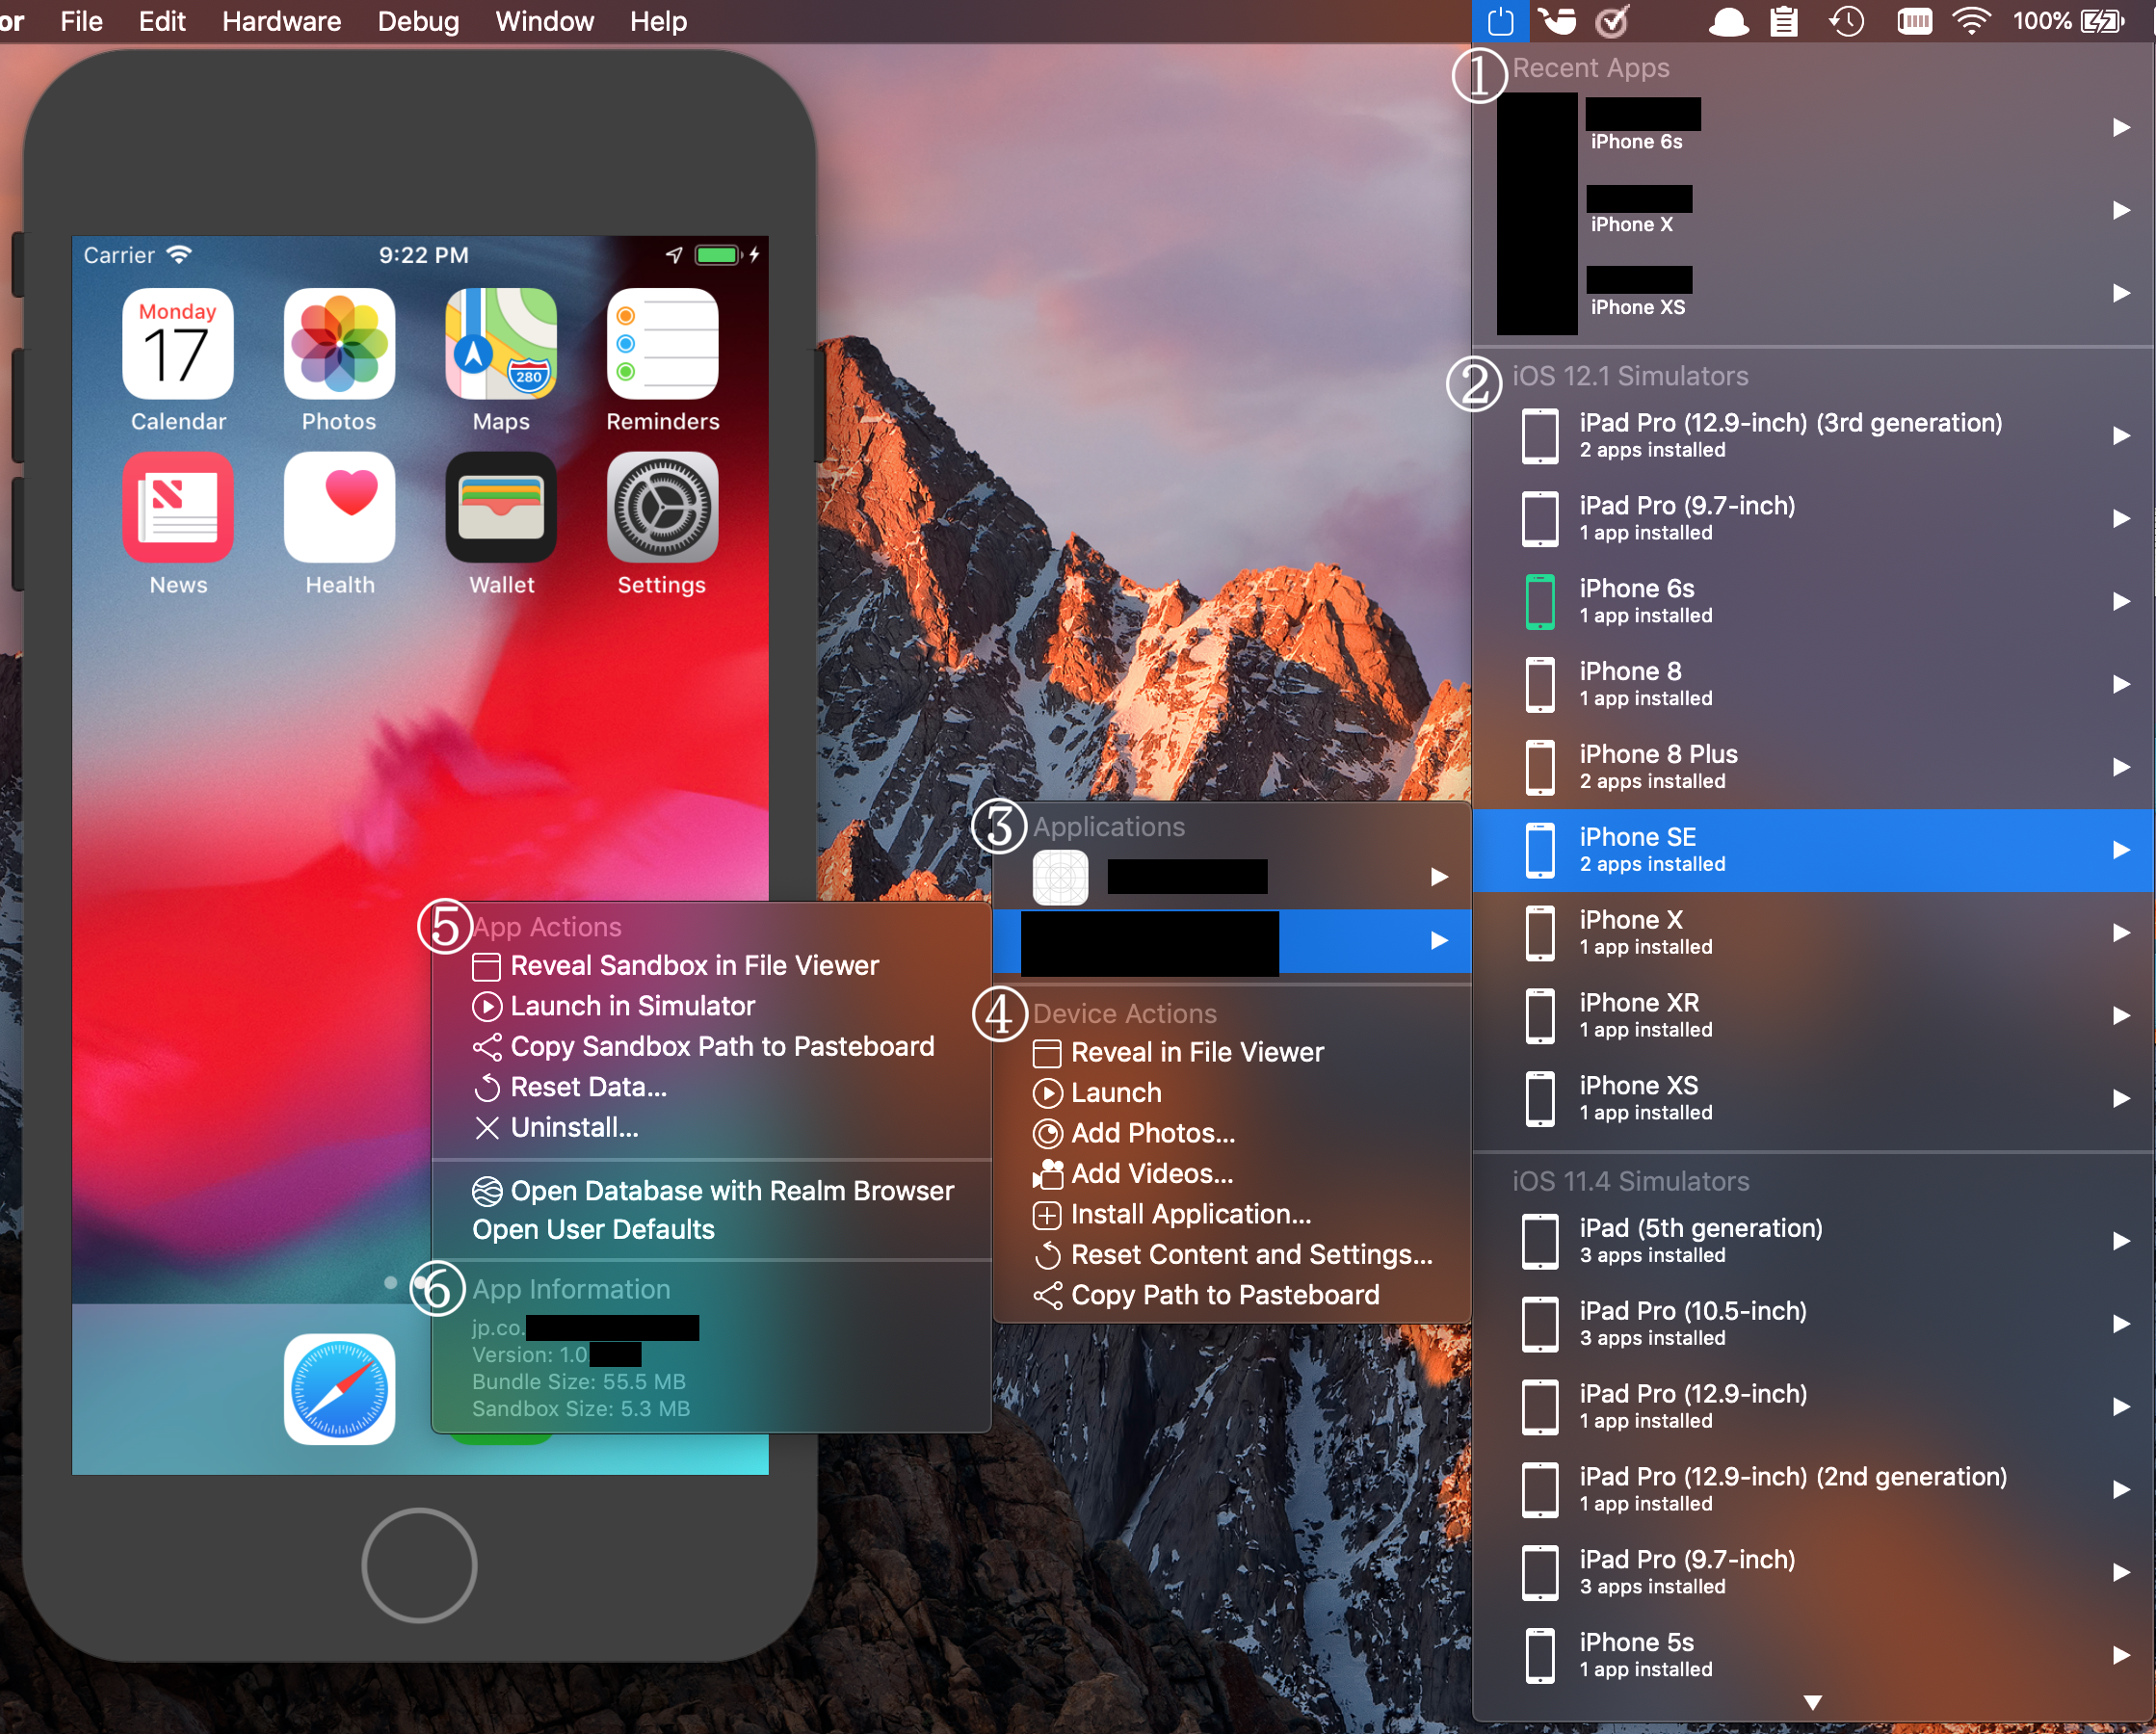The height and width of the screenshot is (1734, 2156).
Task: Open the Help menu
Action: 658,21
